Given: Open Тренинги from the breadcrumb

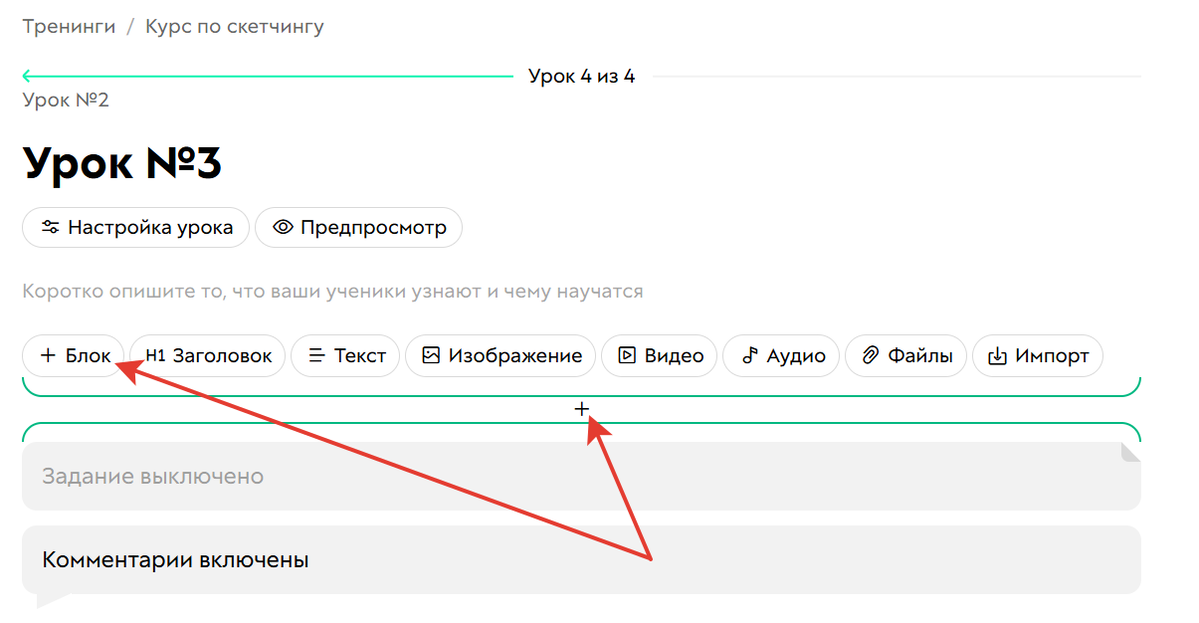Looking at the screenshot, I should click(x=68, y=26).
